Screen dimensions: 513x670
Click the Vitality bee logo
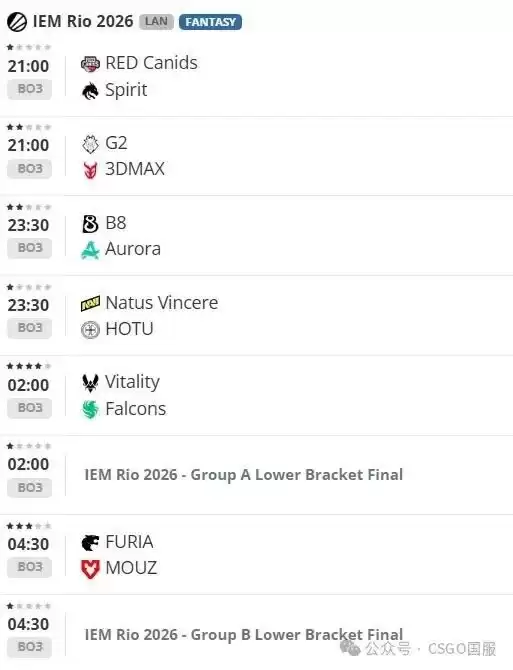(90, 383)
